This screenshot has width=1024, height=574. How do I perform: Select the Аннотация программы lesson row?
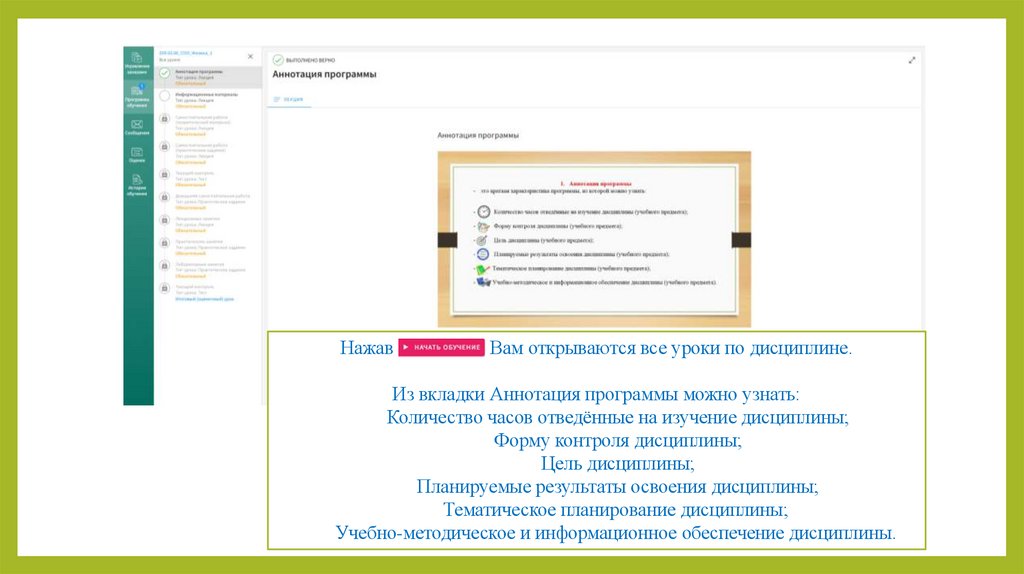pos(208,77)
